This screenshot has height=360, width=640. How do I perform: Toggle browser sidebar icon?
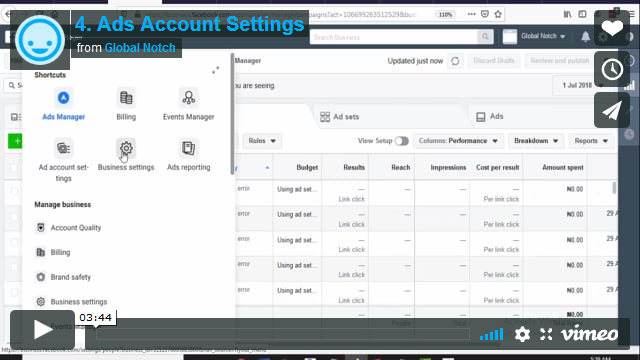click(x=582, y=14)
